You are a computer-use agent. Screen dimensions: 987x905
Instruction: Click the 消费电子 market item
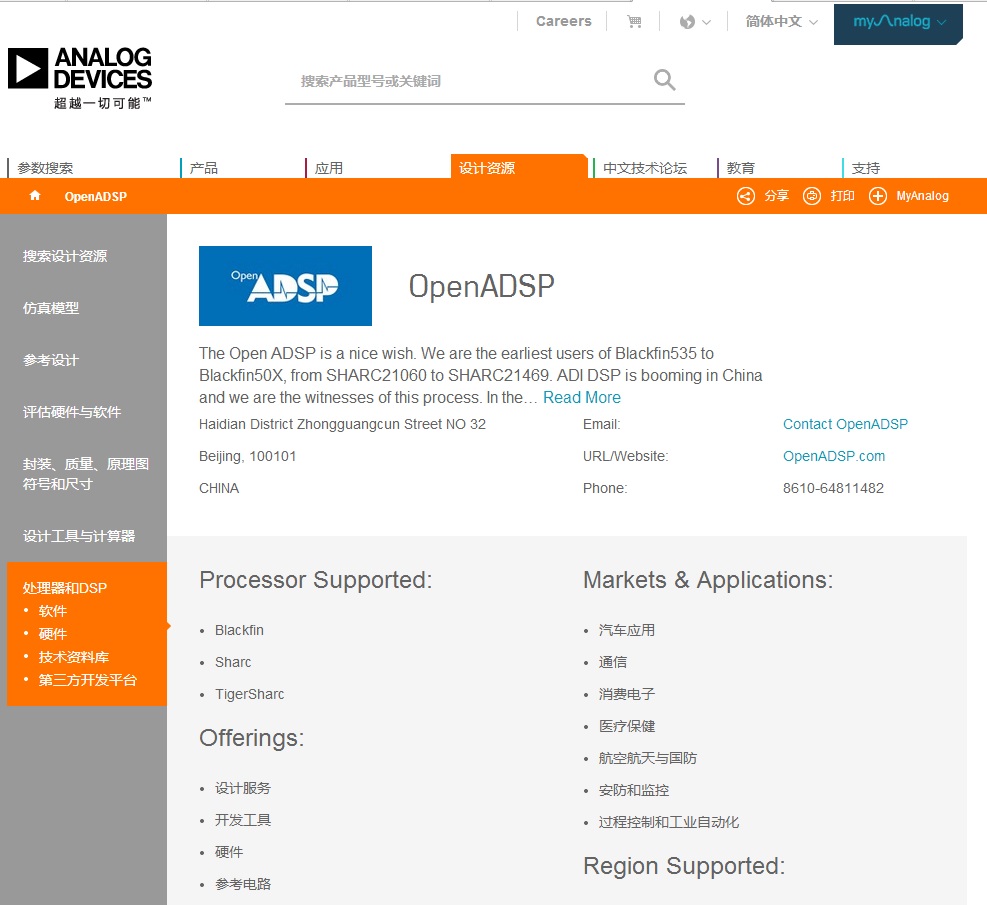coord(627,694)
